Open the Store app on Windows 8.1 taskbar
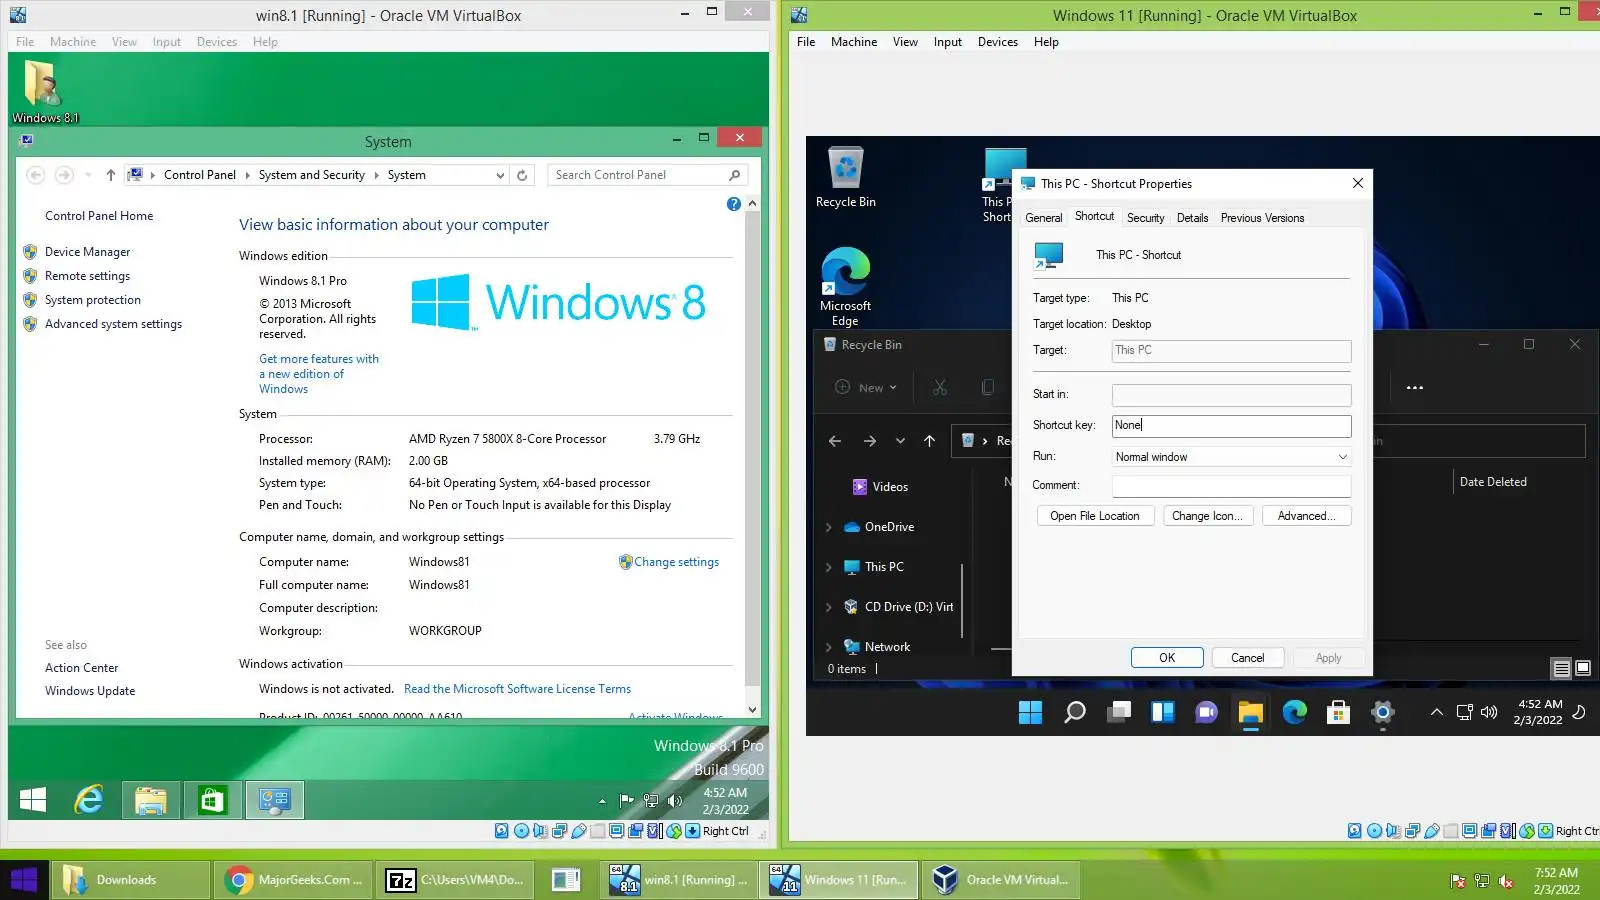 pos(212,800)
